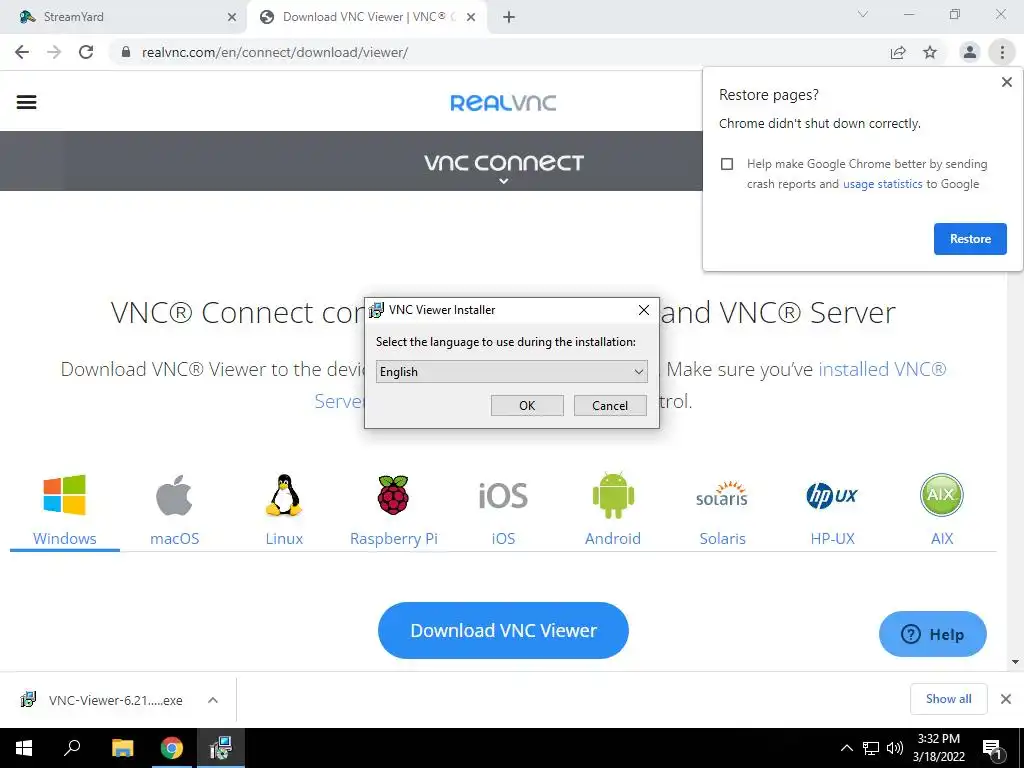Click the Raspberry Pi label link
The width and height of the screenshot is (1024, 768).
pos(393,539)
